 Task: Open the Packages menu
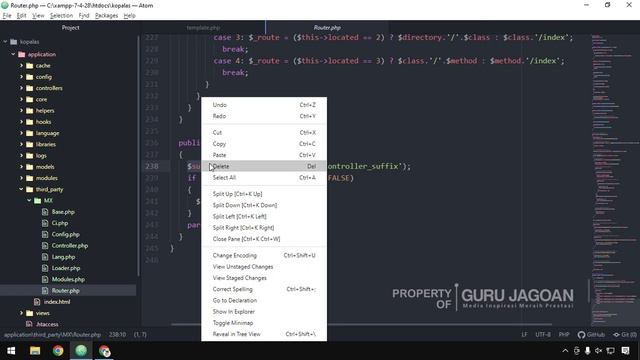[106, 16]
